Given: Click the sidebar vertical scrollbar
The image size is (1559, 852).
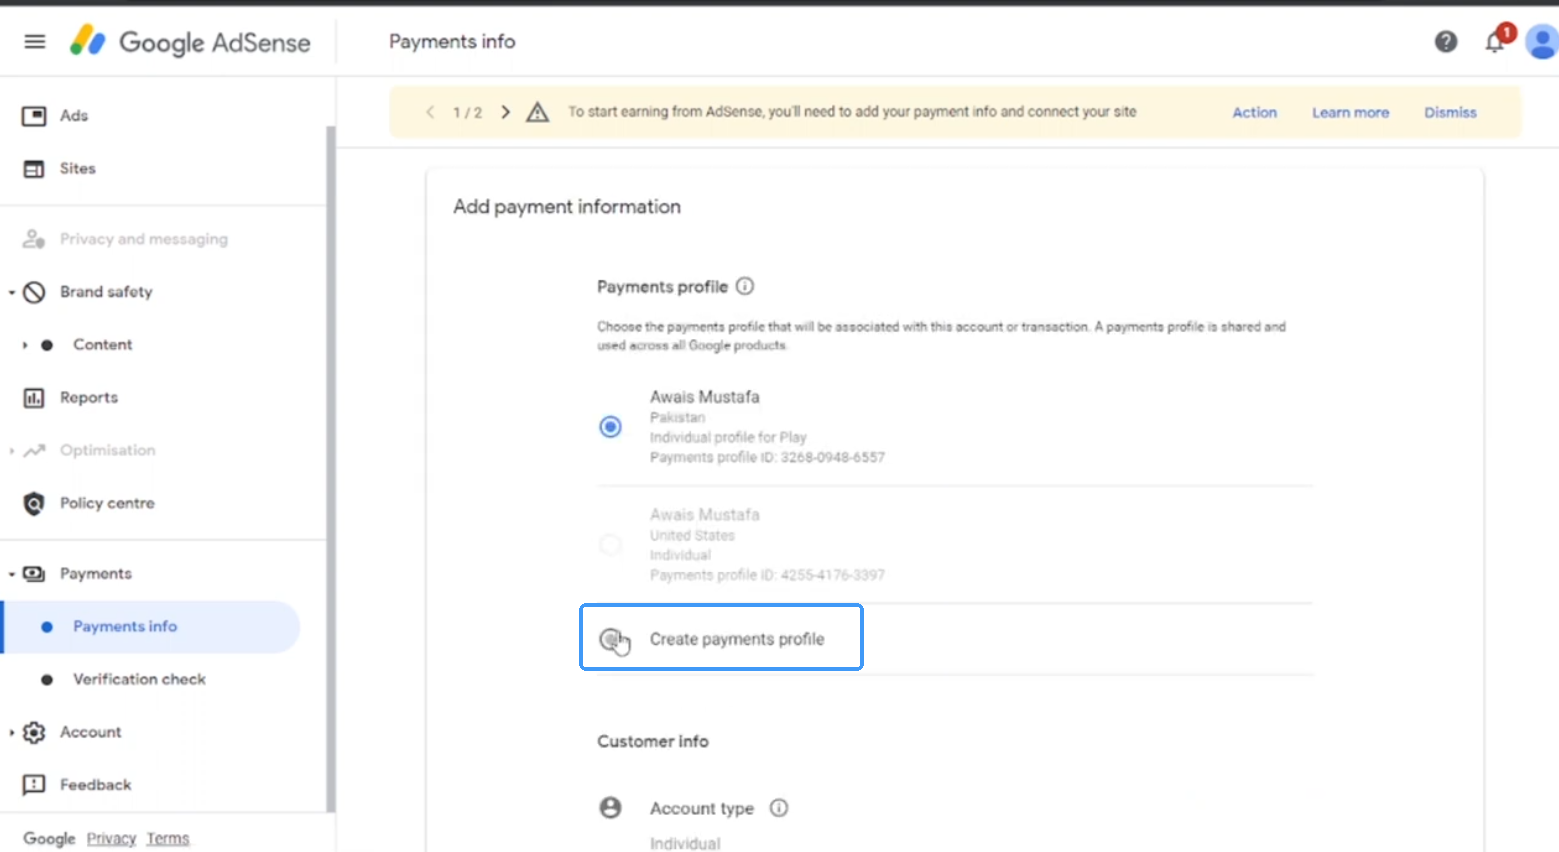Looking at the screenshot, I should pos(330,468).
